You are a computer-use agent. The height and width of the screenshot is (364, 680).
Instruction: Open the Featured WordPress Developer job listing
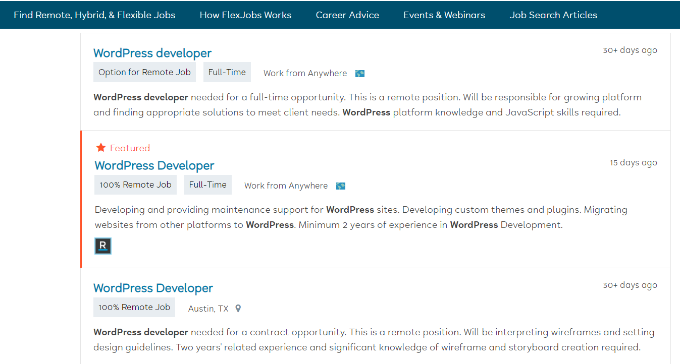pos(154,165)
